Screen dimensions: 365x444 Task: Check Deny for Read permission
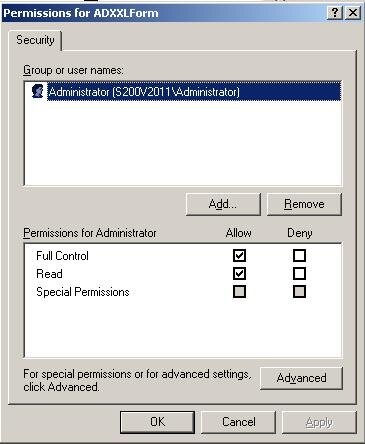[x=299, y=274]
